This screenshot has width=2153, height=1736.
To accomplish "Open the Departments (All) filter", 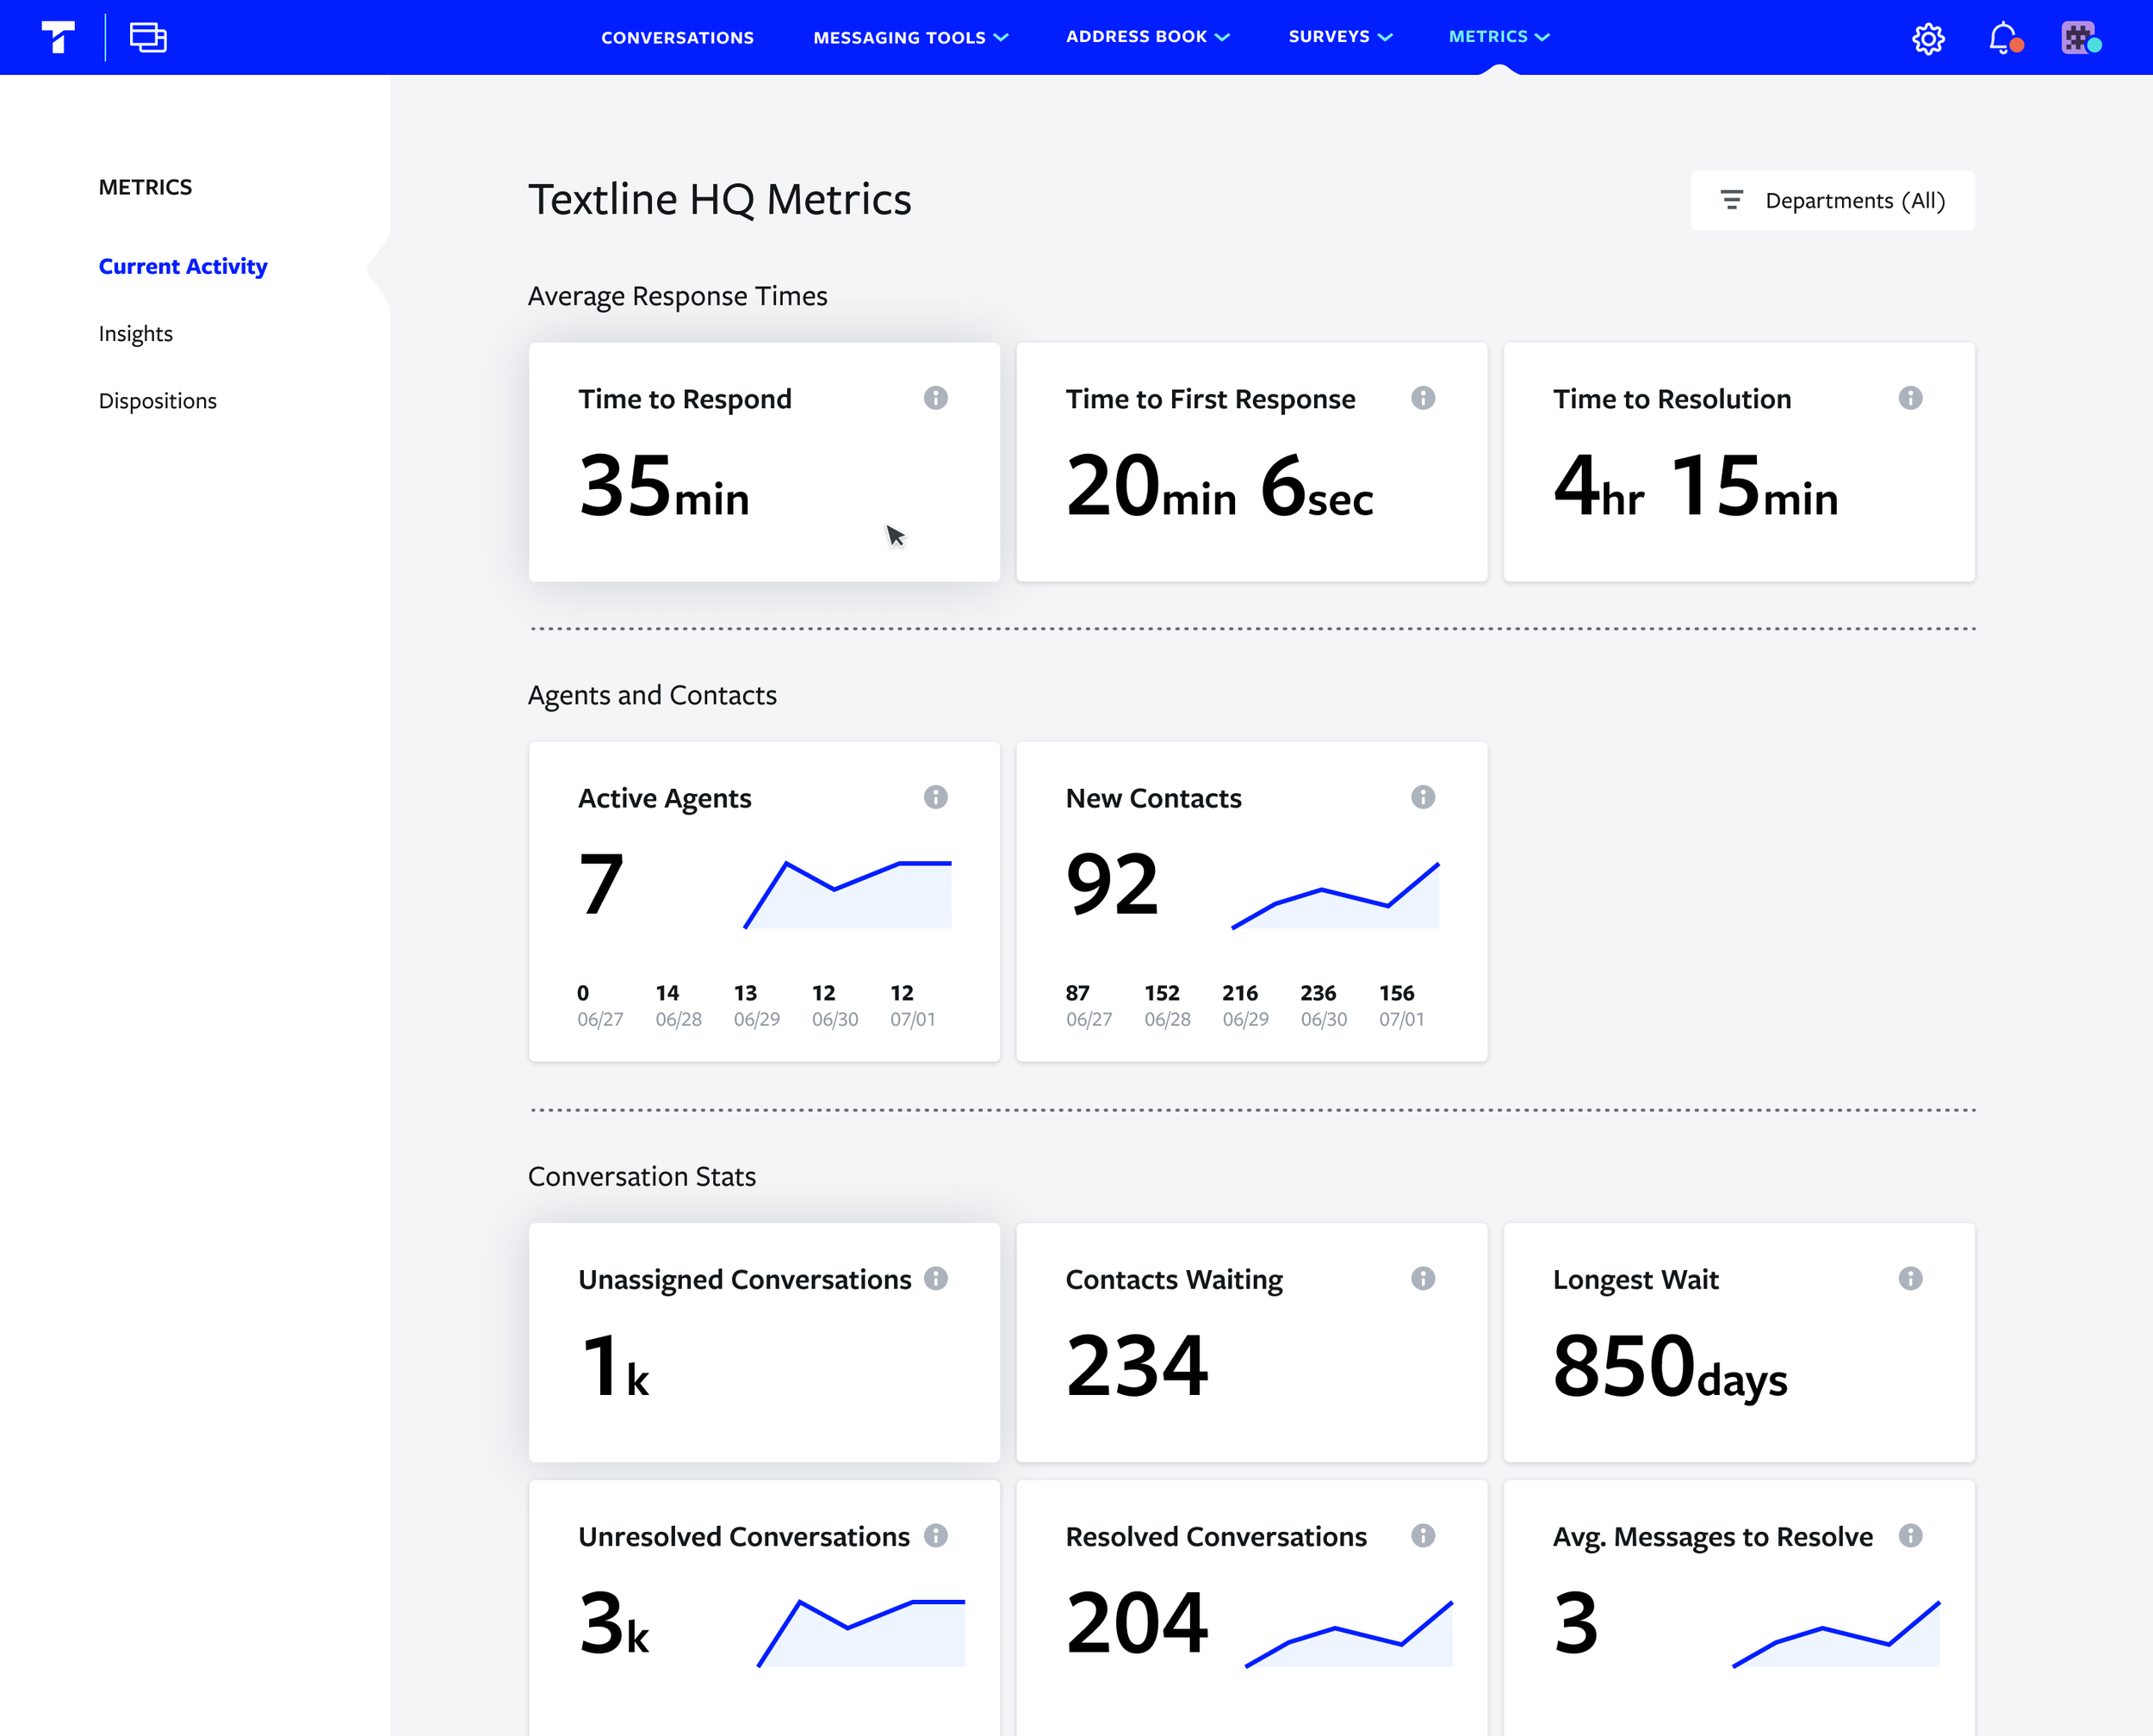I will [1832, 200].
